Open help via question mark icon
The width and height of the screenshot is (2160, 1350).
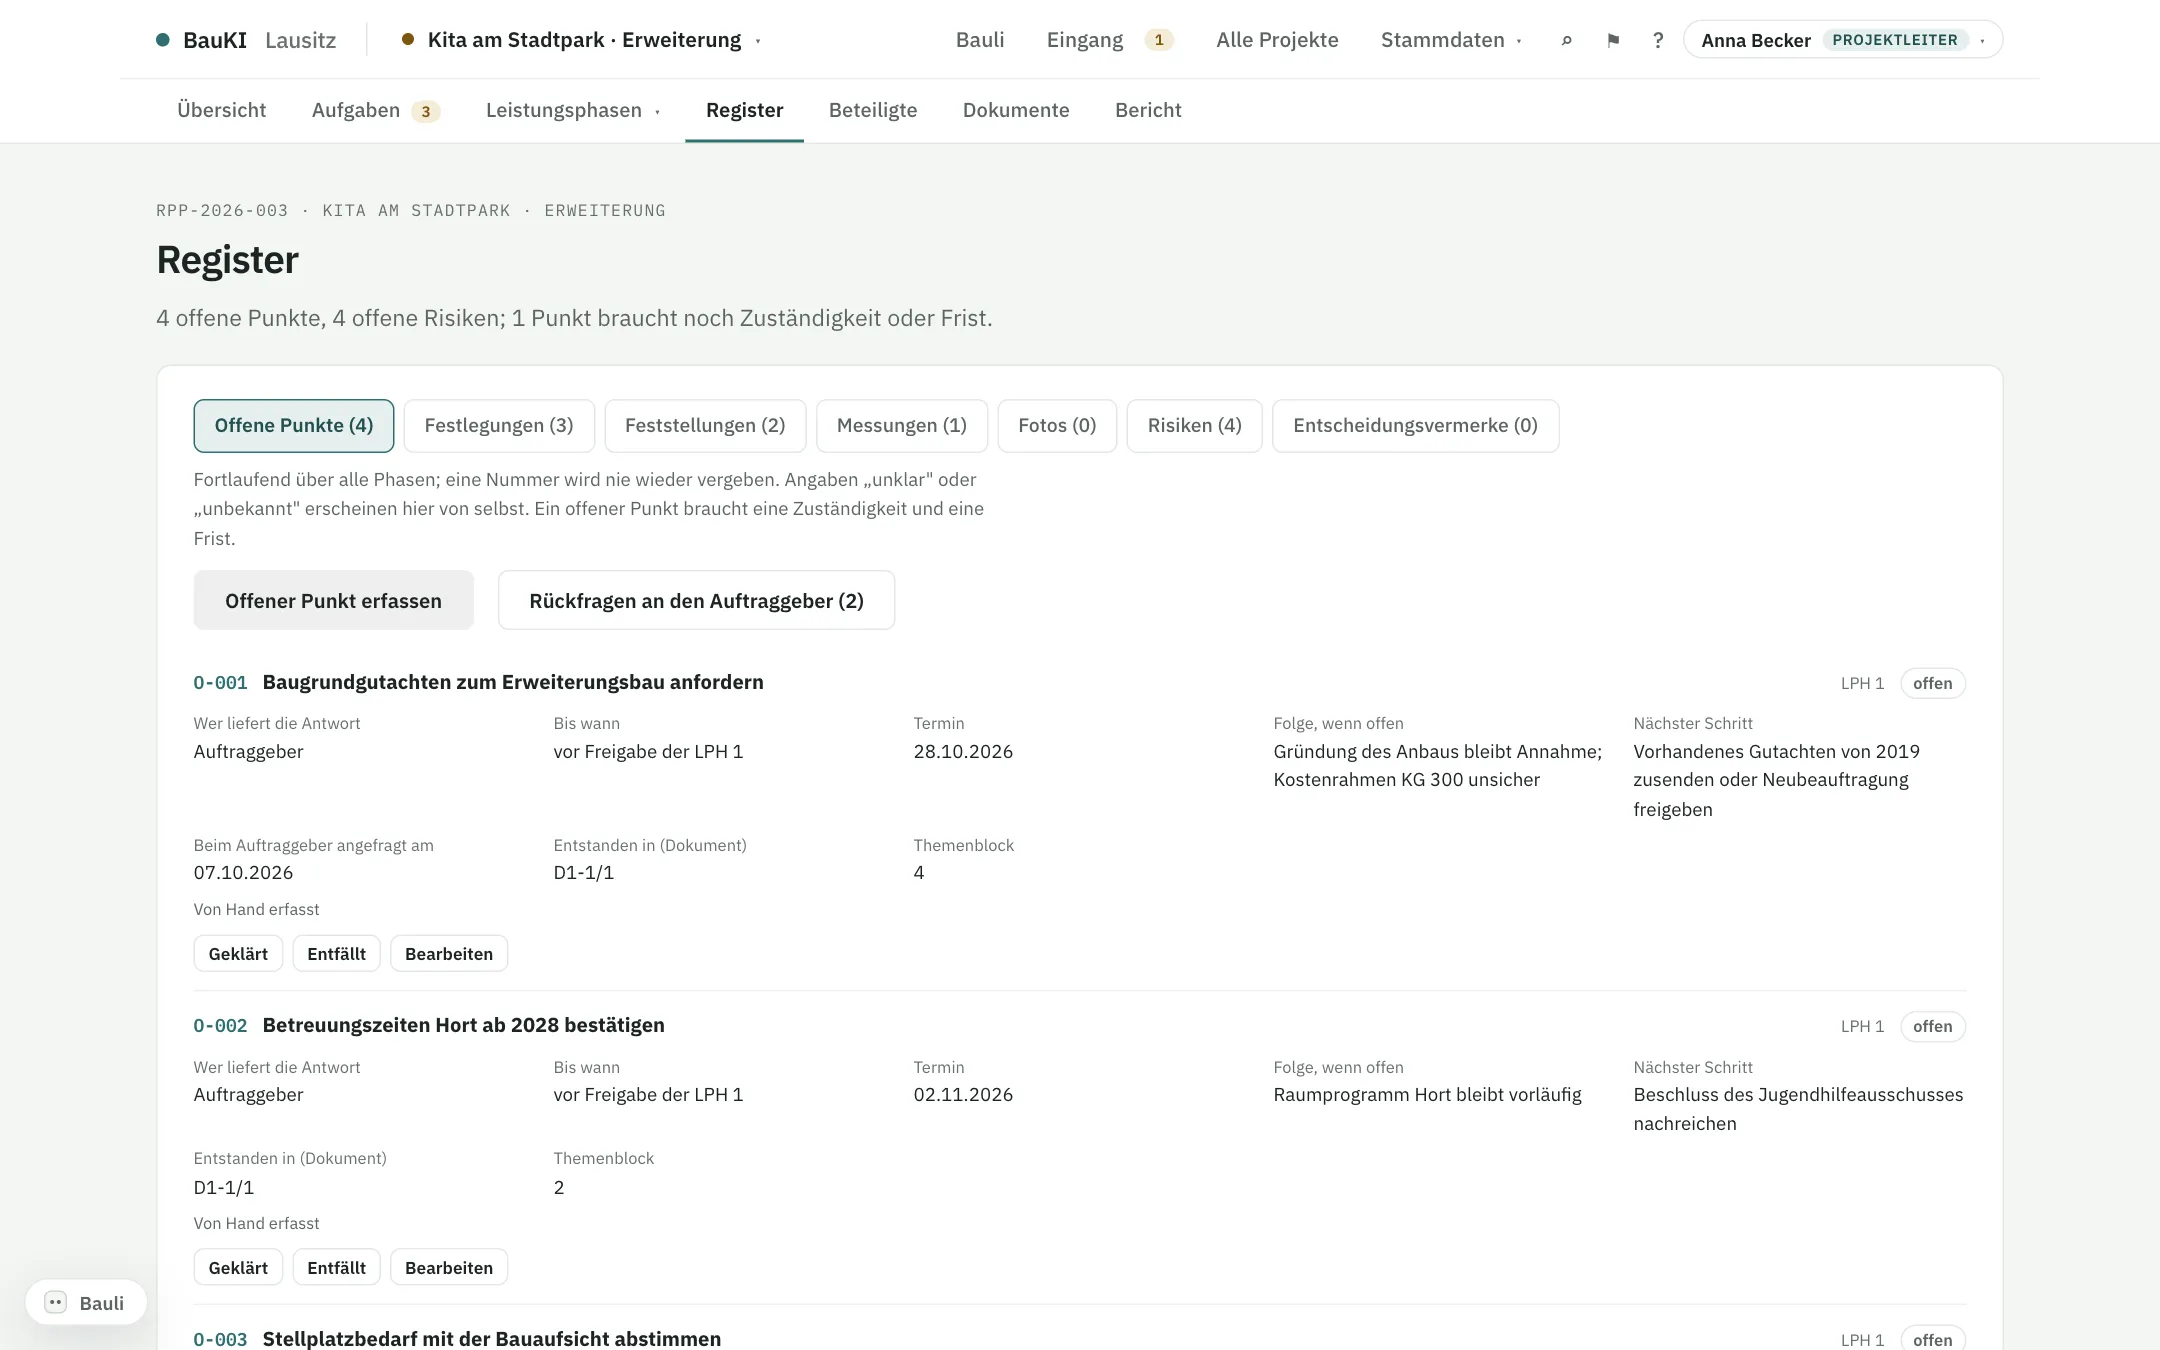1658,40
